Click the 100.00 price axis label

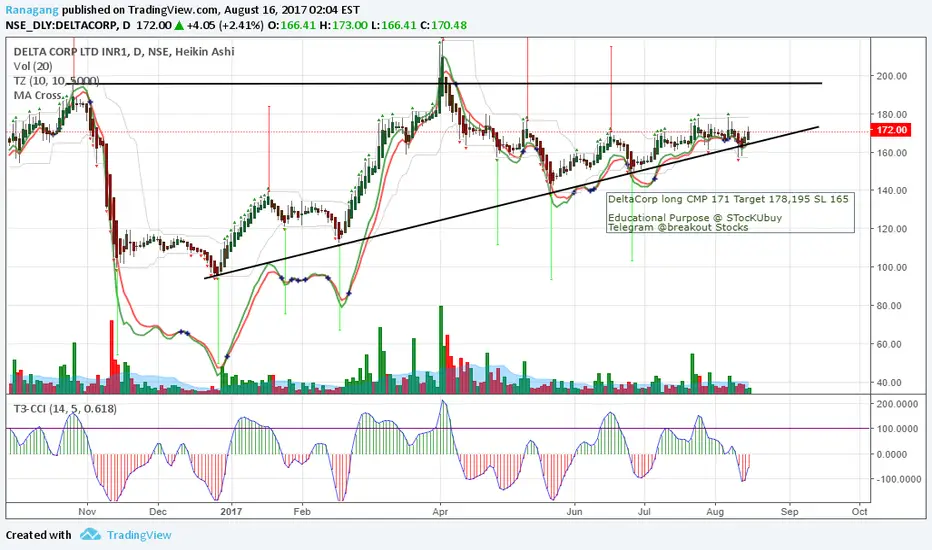coord(892,267)
